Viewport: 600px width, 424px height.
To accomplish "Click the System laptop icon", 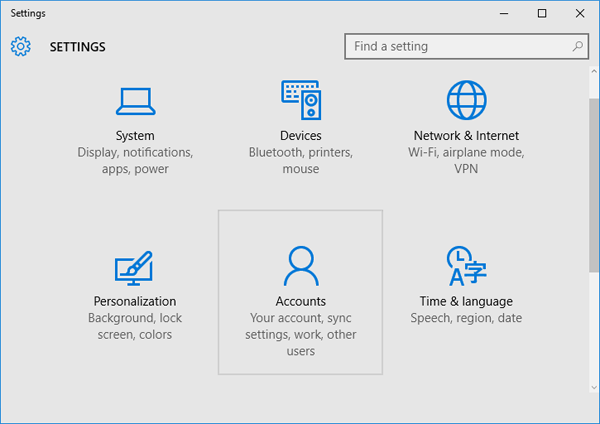I will click(135, 101).
